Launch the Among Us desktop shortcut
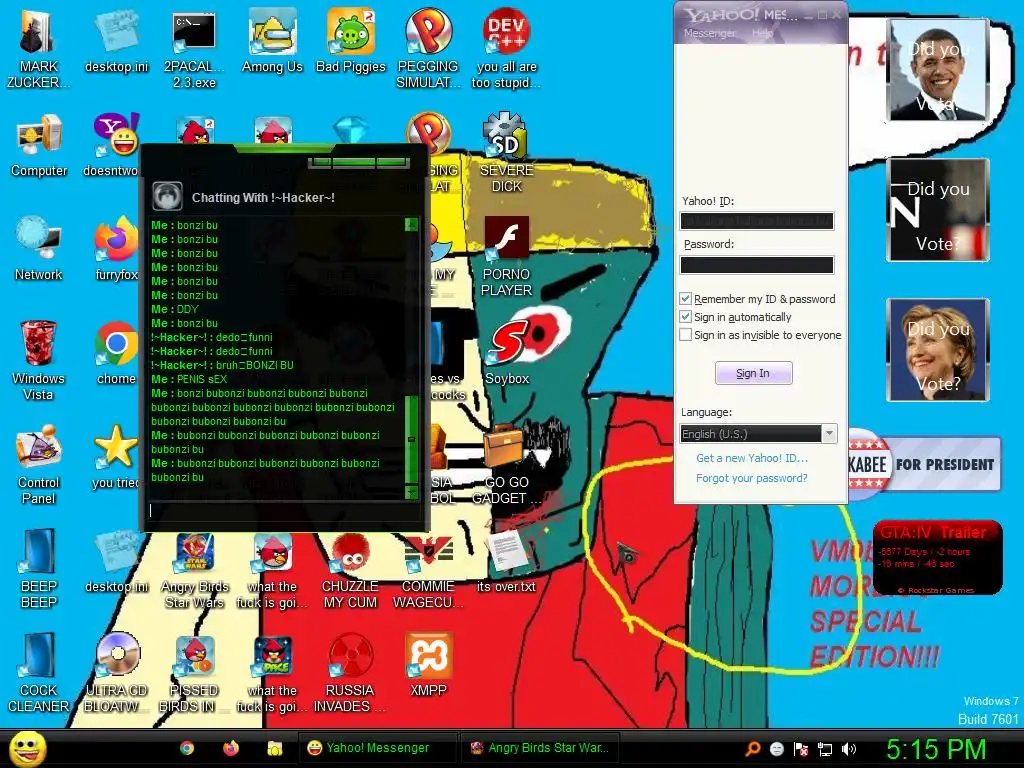This screenshot has height=768, width=1024. [272, 41]
